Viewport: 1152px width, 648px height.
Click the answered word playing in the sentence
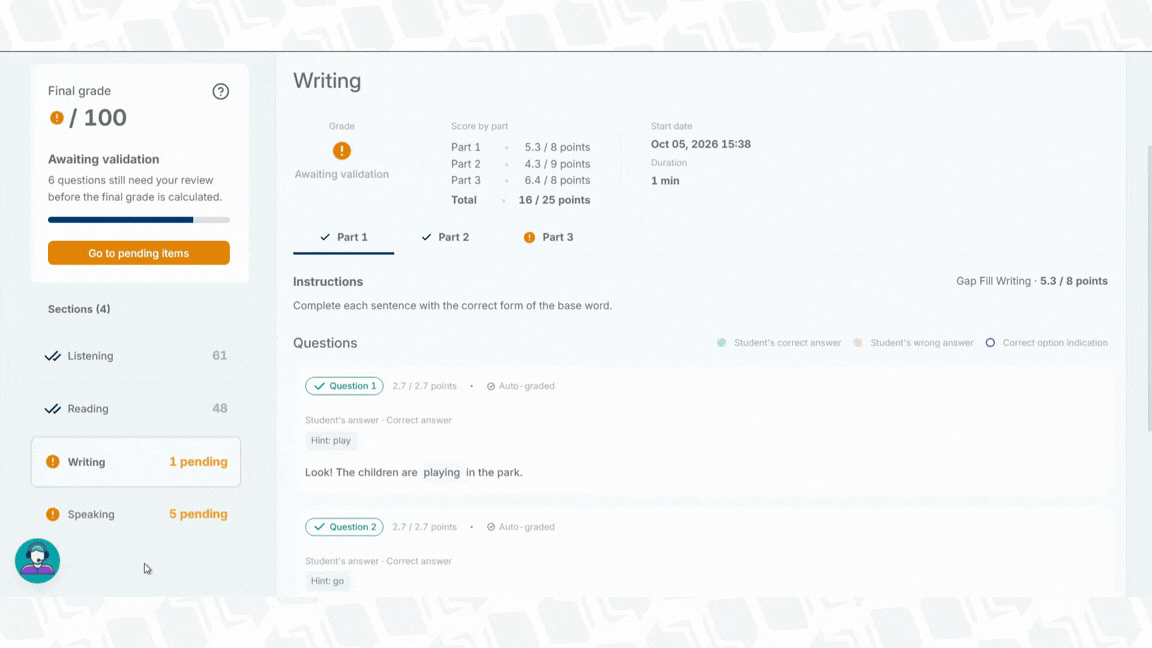[442, 472]
